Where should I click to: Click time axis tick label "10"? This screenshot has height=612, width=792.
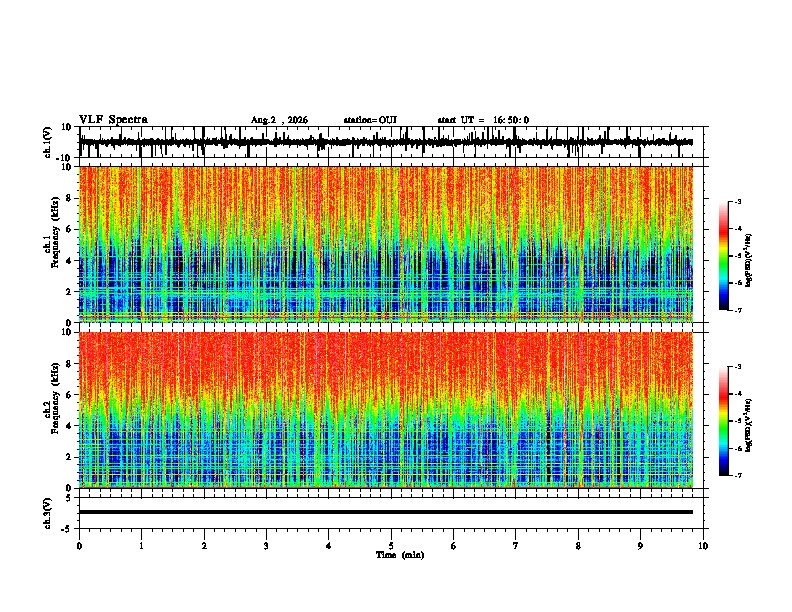[703, 546]
